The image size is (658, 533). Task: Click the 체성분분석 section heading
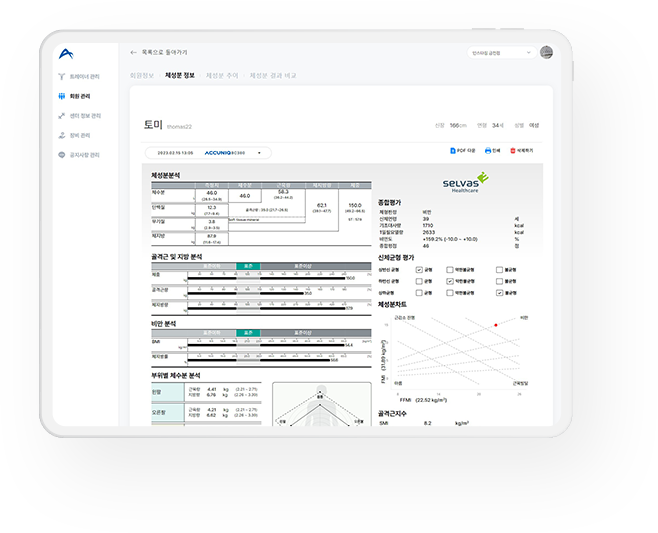click(165, 175)
